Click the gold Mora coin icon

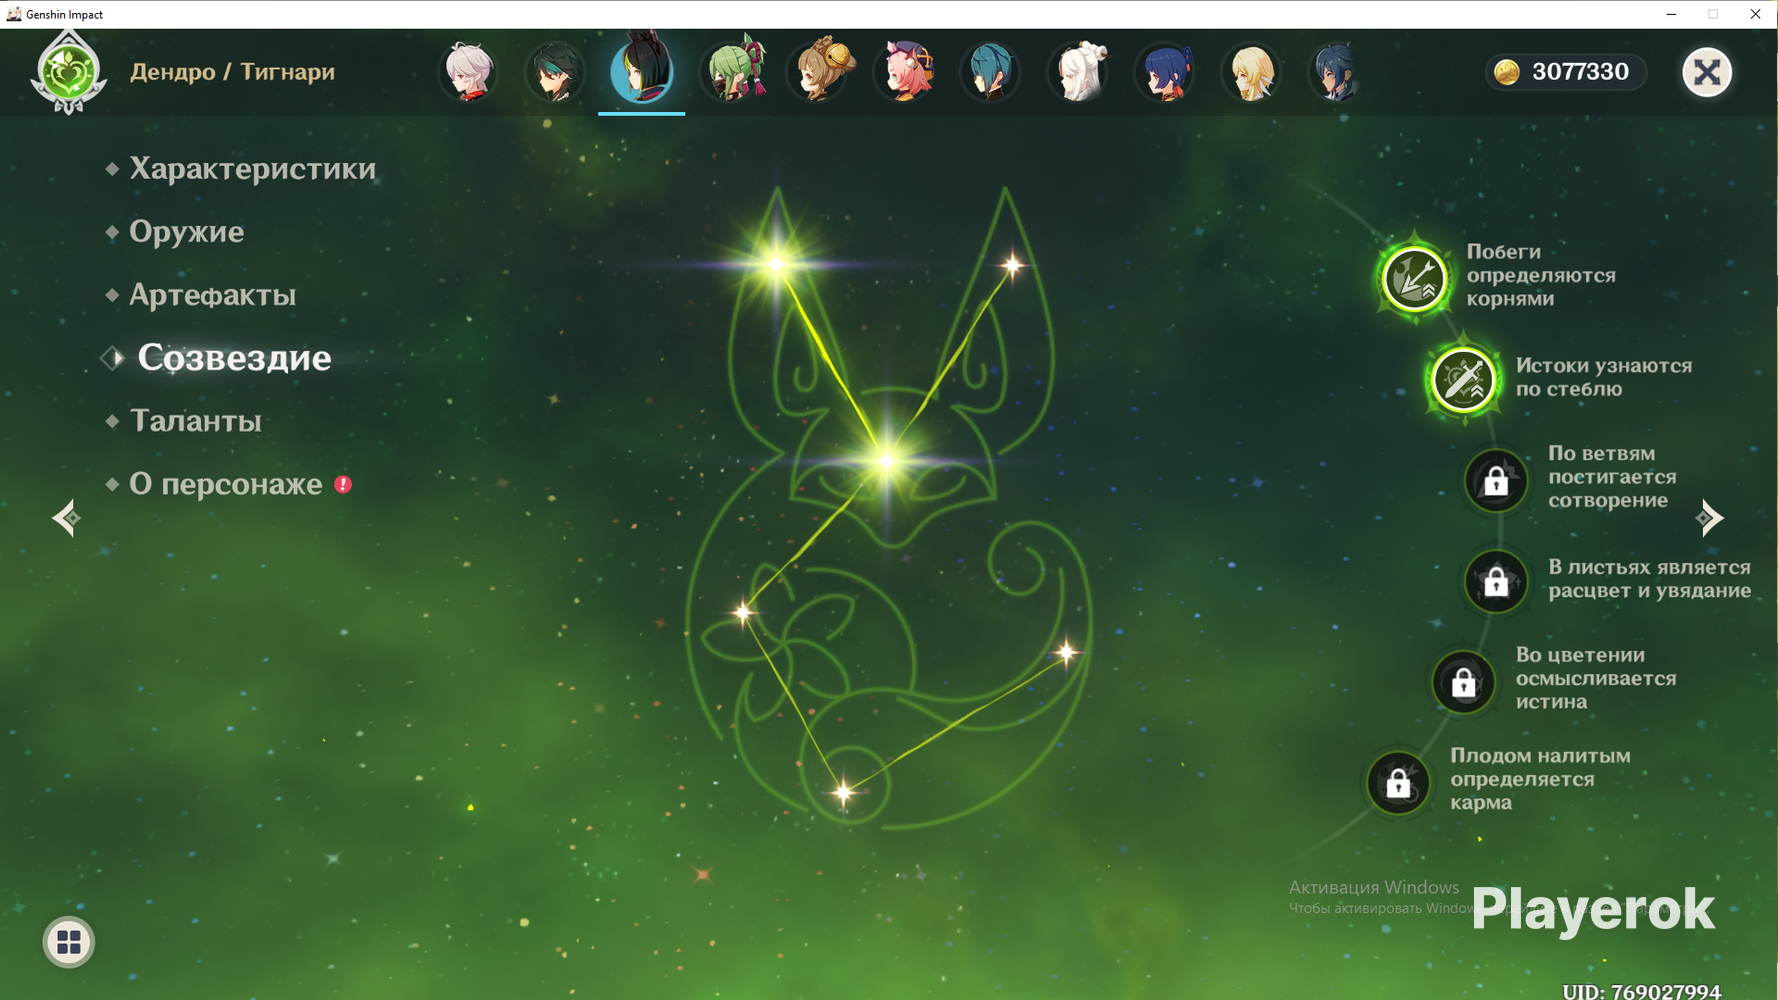point(1507,72)
